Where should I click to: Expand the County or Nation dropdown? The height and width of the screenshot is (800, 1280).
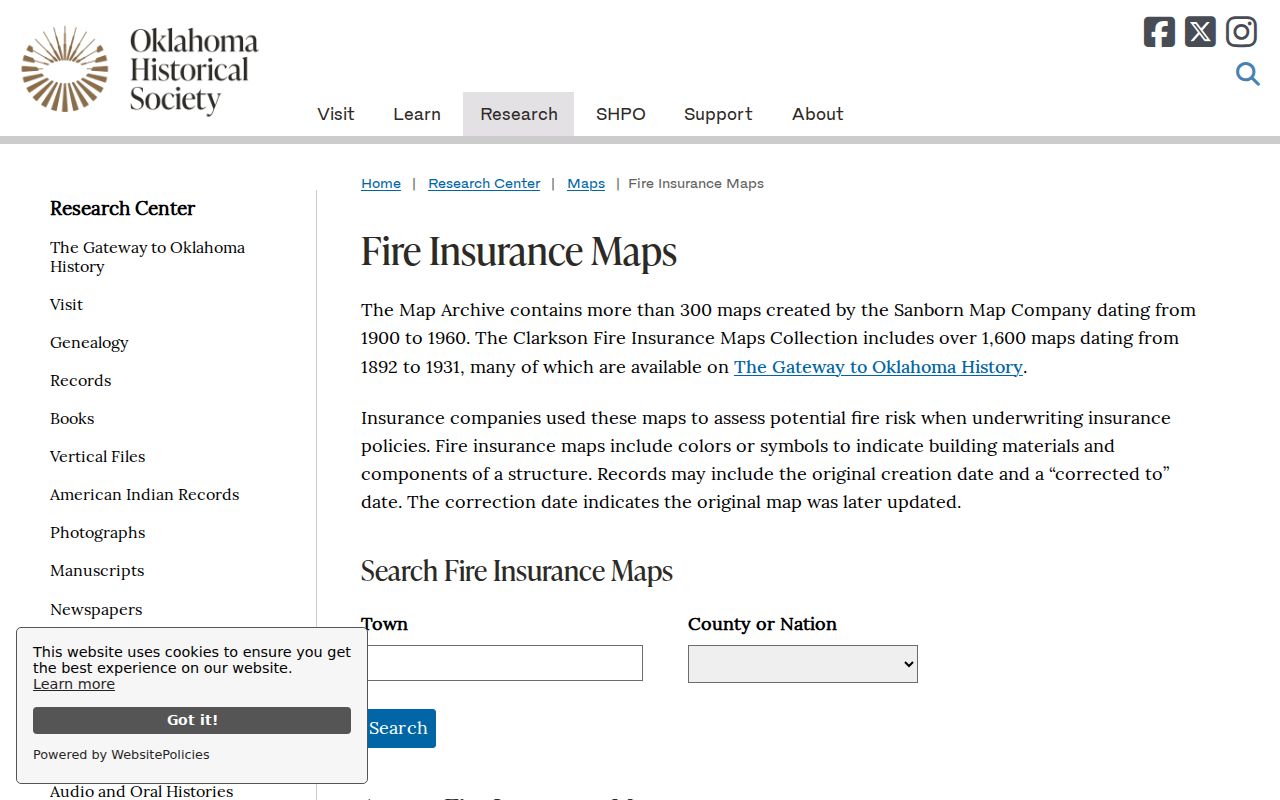tap(803, 664)
